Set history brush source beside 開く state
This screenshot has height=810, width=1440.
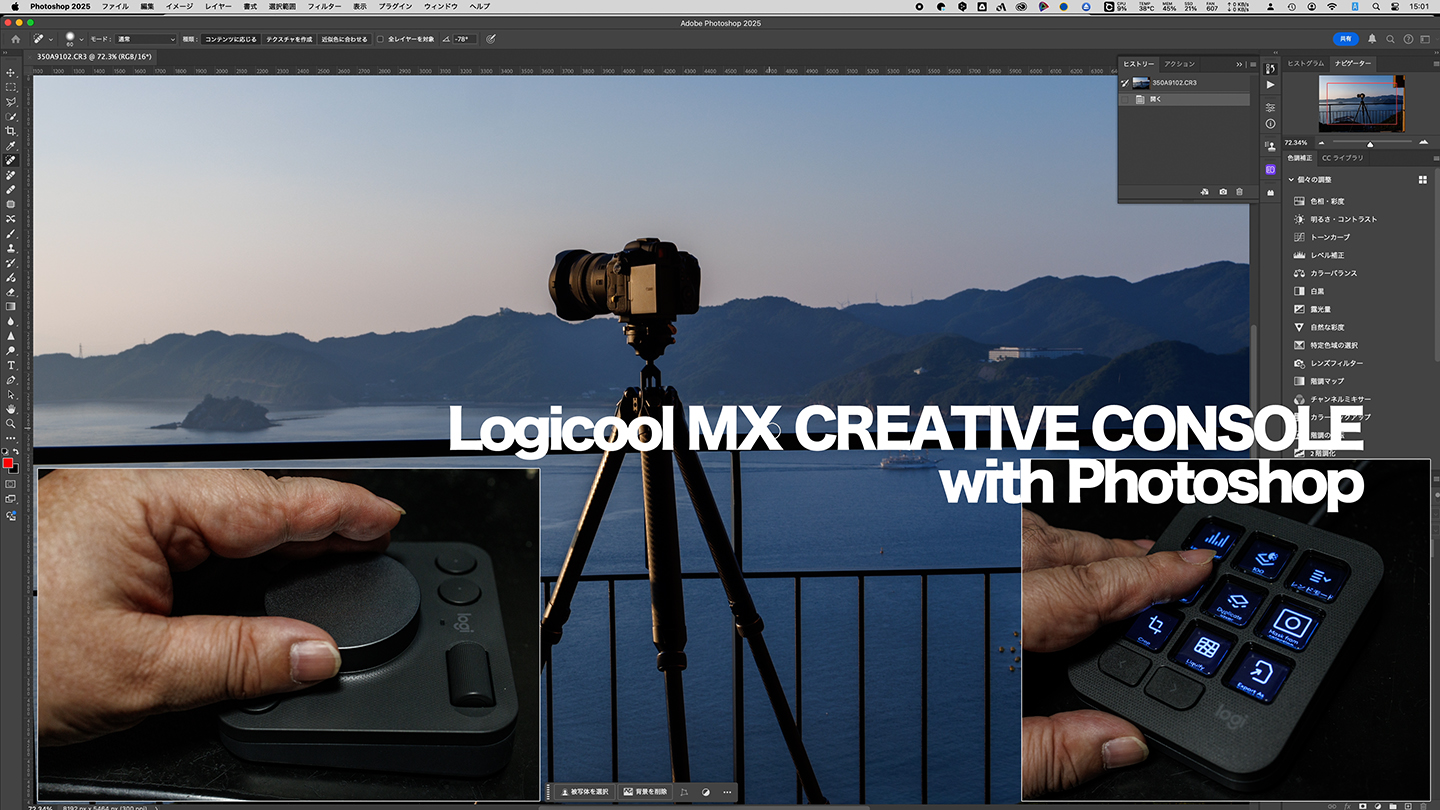point(1126,98)
